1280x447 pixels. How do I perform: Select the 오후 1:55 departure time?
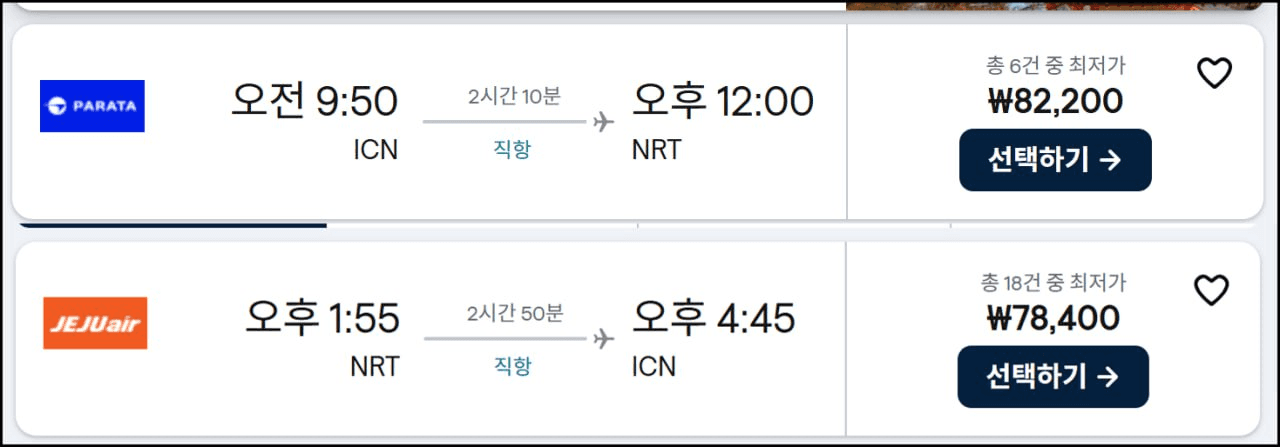[322, 318]
